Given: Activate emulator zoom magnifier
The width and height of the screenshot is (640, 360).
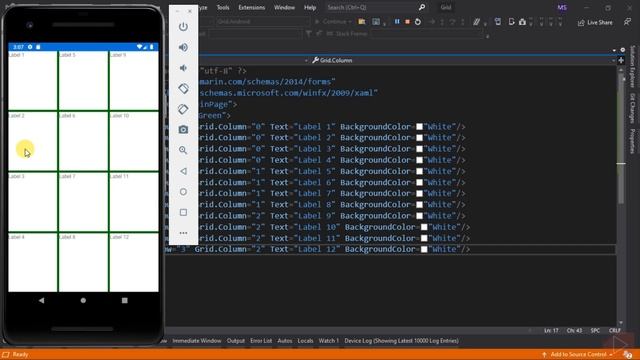Looking at the screenshot, I should point(183,150).
